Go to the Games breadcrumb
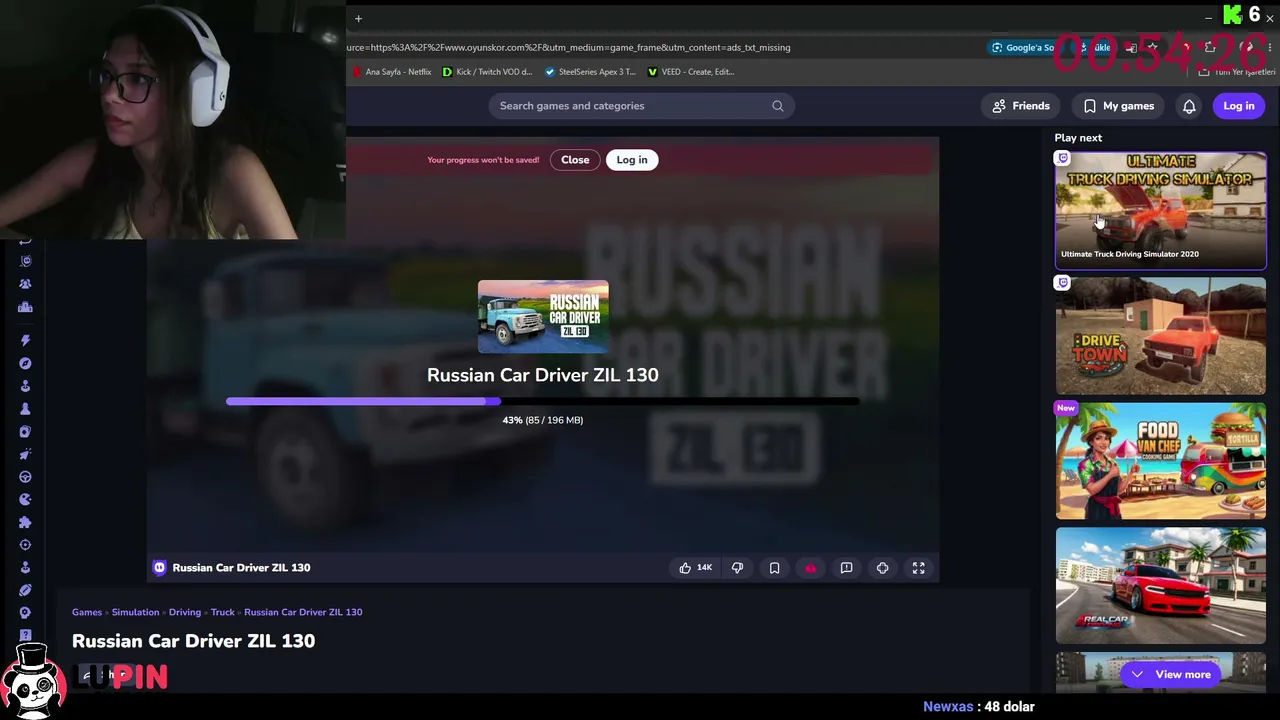The image size is (1280, 720). click(87, 612)
